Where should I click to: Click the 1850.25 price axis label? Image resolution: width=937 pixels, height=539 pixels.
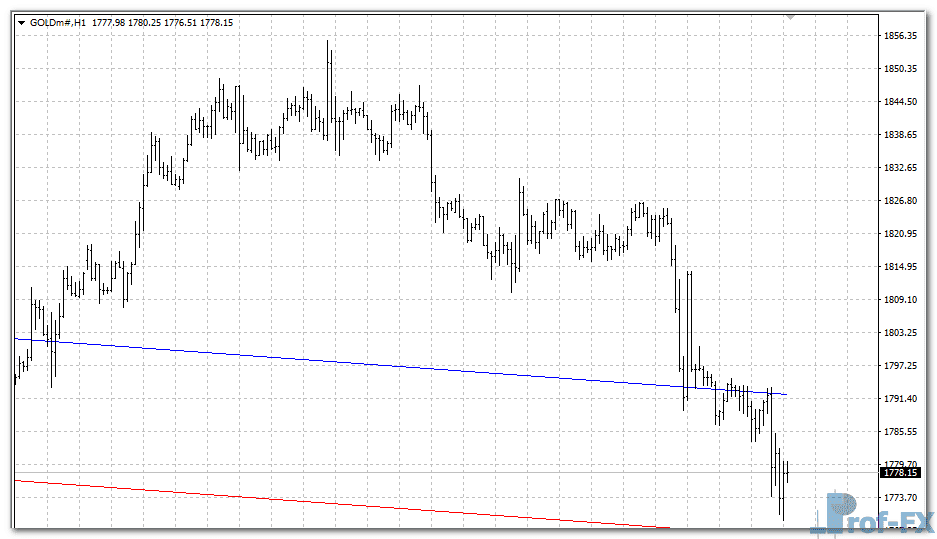[901, 69]
